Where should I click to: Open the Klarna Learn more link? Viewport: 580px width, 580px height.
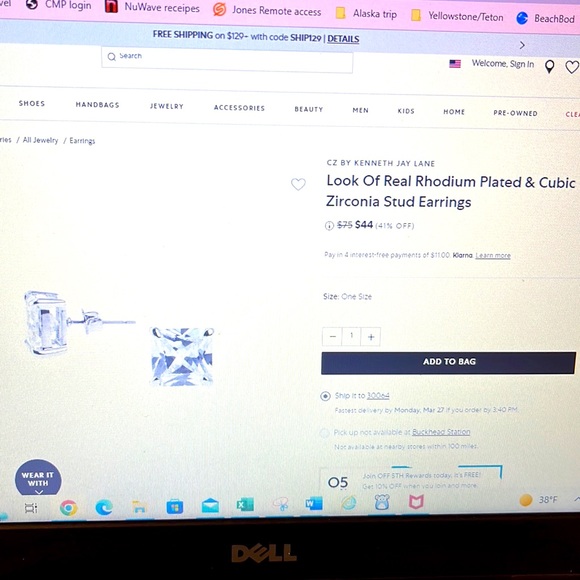[493, 256]
